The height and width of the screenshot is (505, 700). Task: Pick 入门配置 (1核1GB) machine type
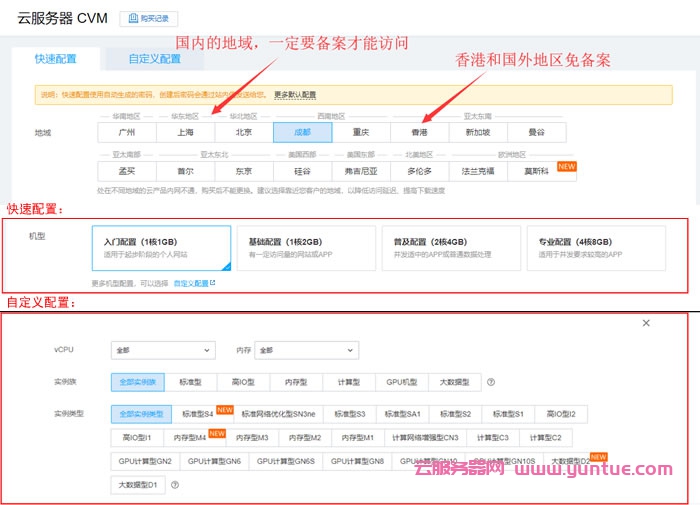click(161, 248)
